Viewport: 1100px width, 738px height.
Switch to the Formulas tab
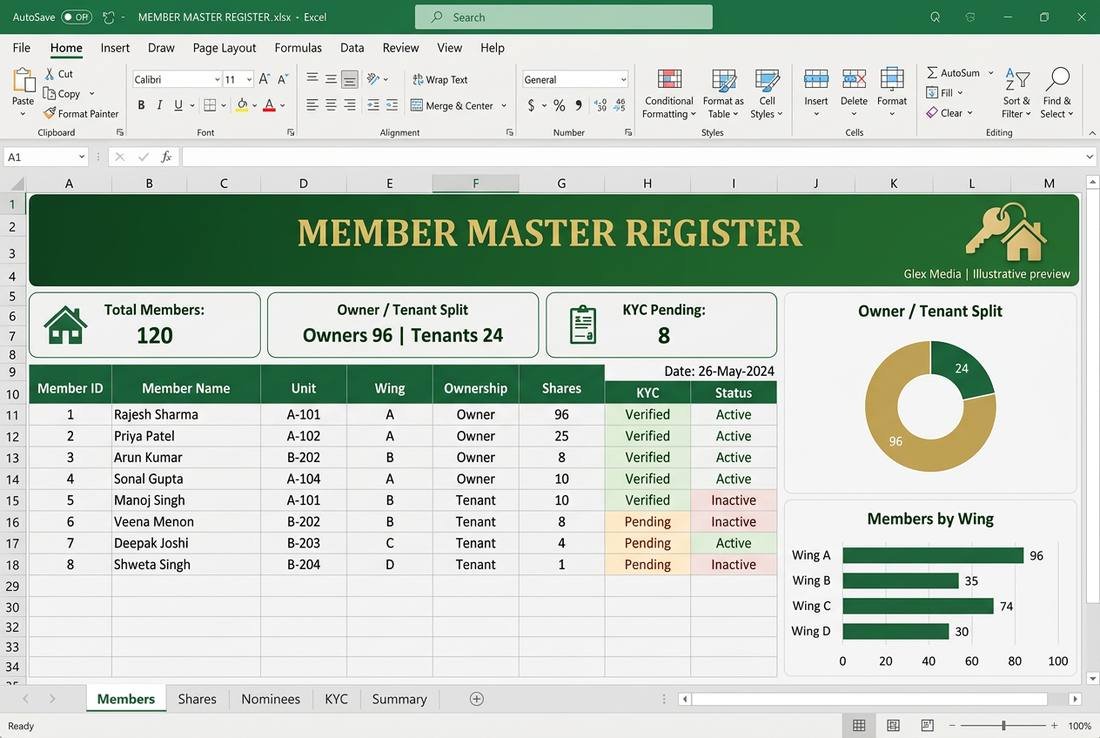pos(298,48)
